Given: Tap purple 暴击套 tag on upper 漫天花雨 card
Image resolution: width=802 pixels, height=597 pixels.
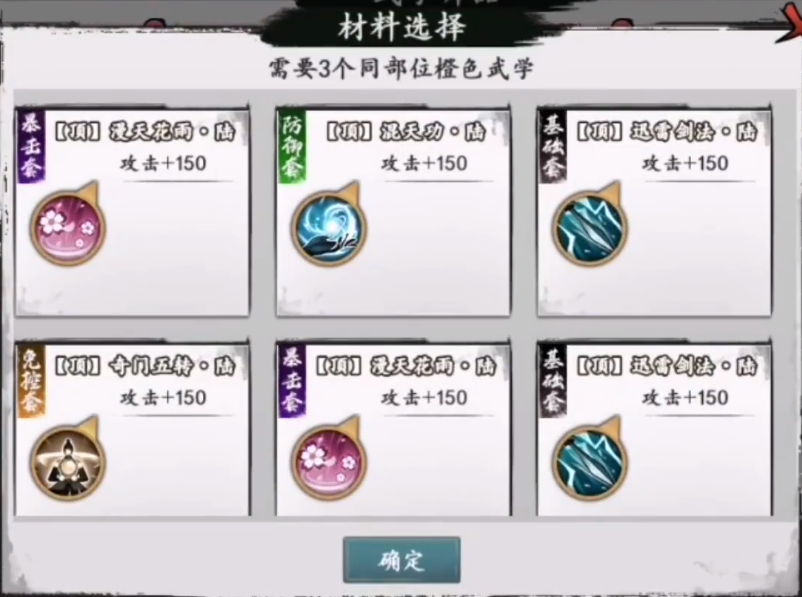Looking at the screenshot, I should (x=32, y=146).
